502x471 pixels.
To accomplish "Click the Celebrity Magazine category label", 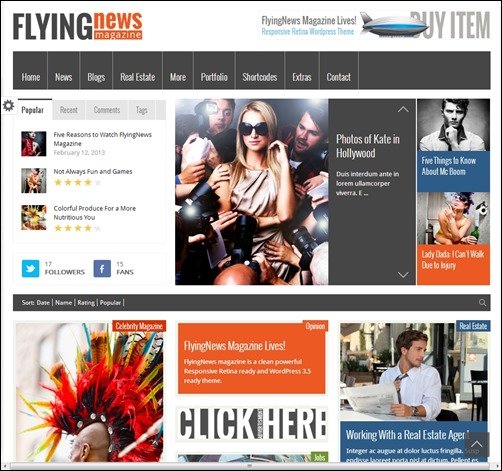I will point(139,326).
